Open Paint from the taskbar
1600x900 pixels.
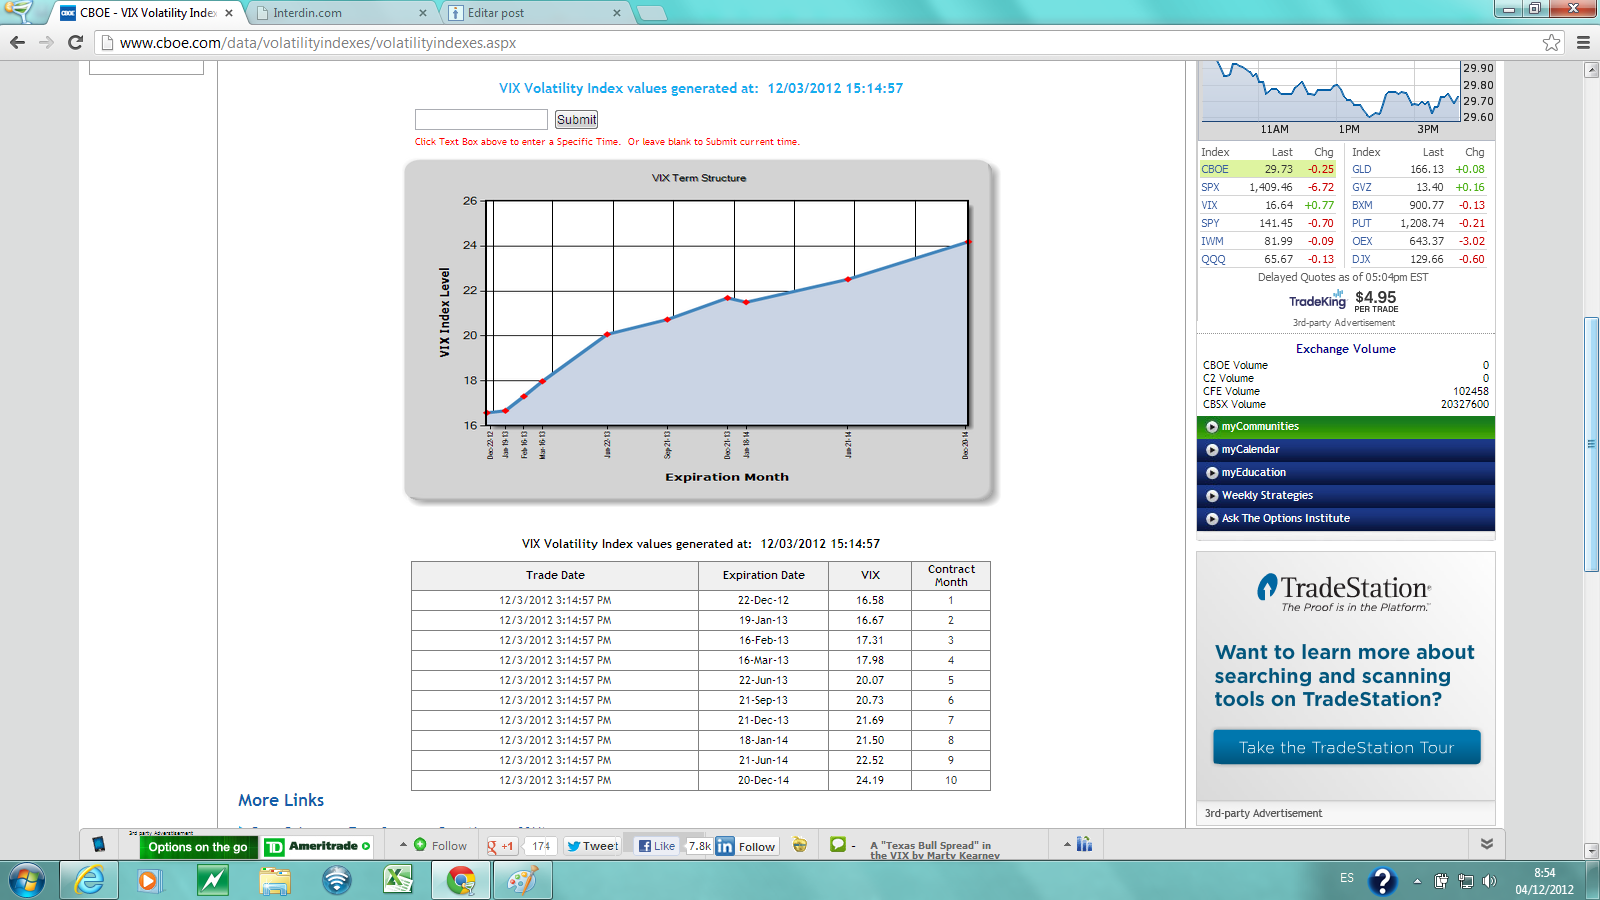[x=522, y=880]
